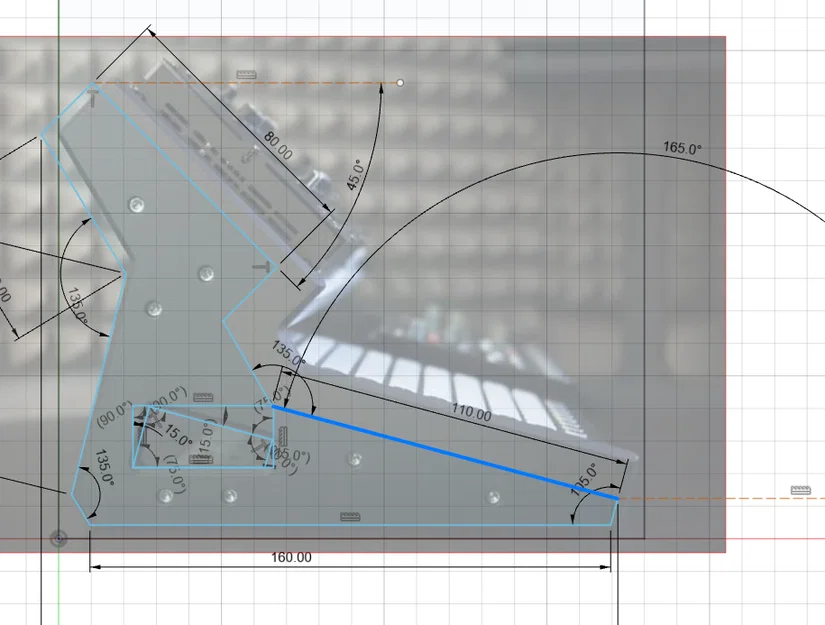Click the horizontal constraint icon on the right dashed line
This screenshot has width=825, height=625.
[800, 490]
